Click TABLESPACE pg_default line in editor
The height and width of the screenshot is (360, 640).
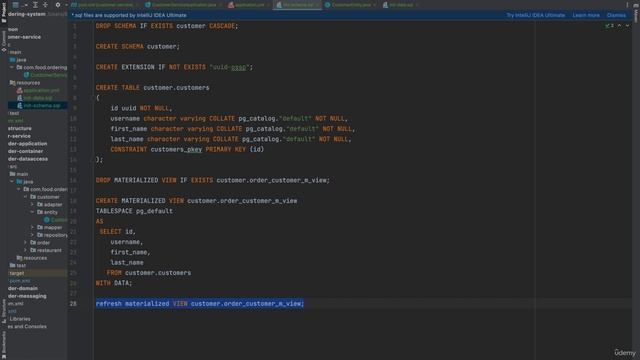pos(134,211)
